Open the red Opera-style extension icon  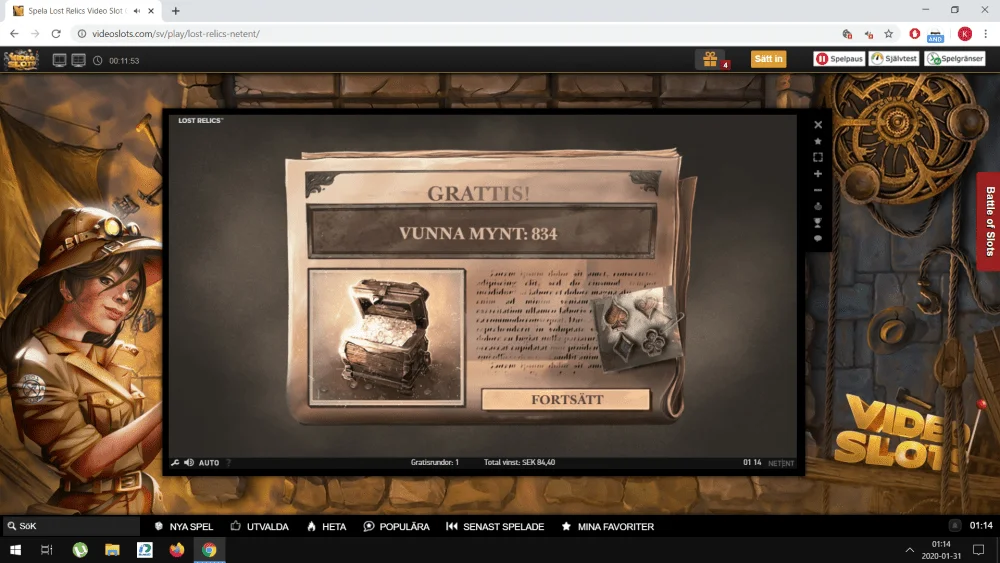[x=915, y=34]
